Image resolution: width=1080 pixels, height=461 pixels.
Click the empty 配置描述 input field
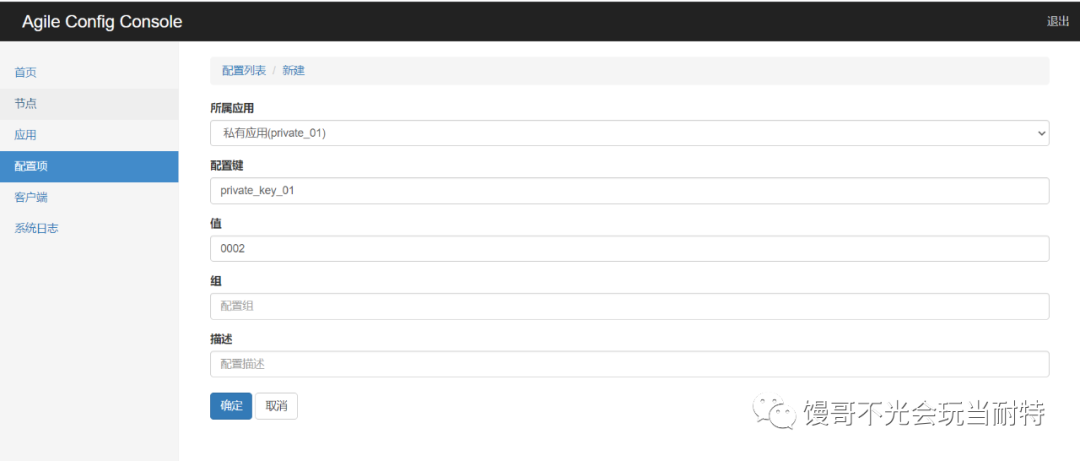[630, 365]
